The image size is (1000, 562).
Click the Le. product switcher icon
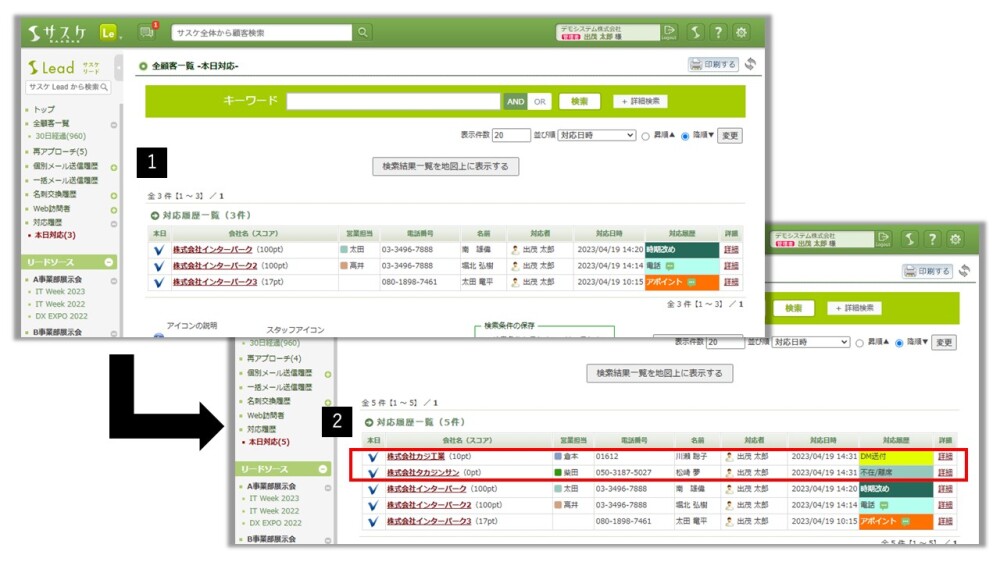point(109,33)
